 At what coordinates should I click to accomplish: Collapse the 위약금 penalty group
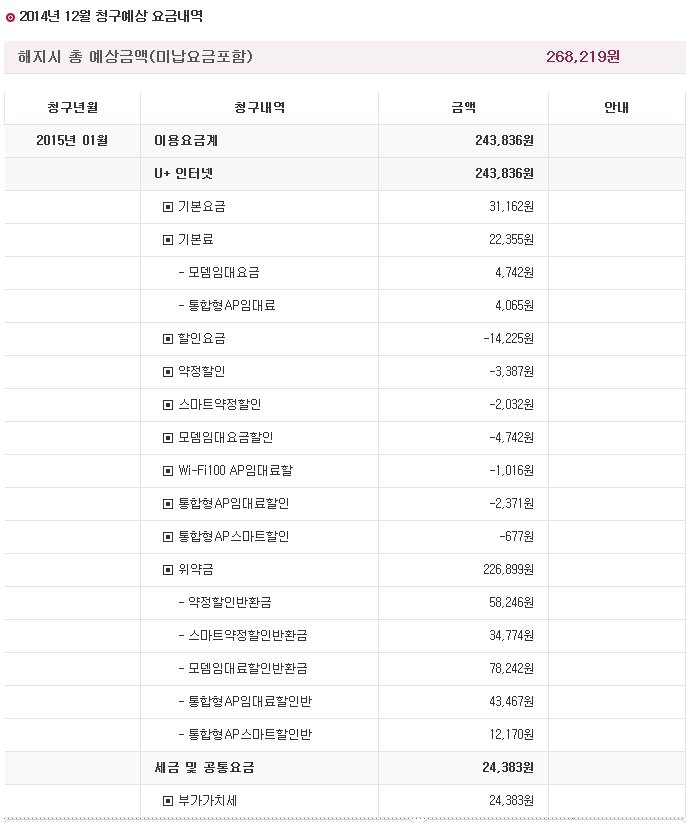click(168, 570)
